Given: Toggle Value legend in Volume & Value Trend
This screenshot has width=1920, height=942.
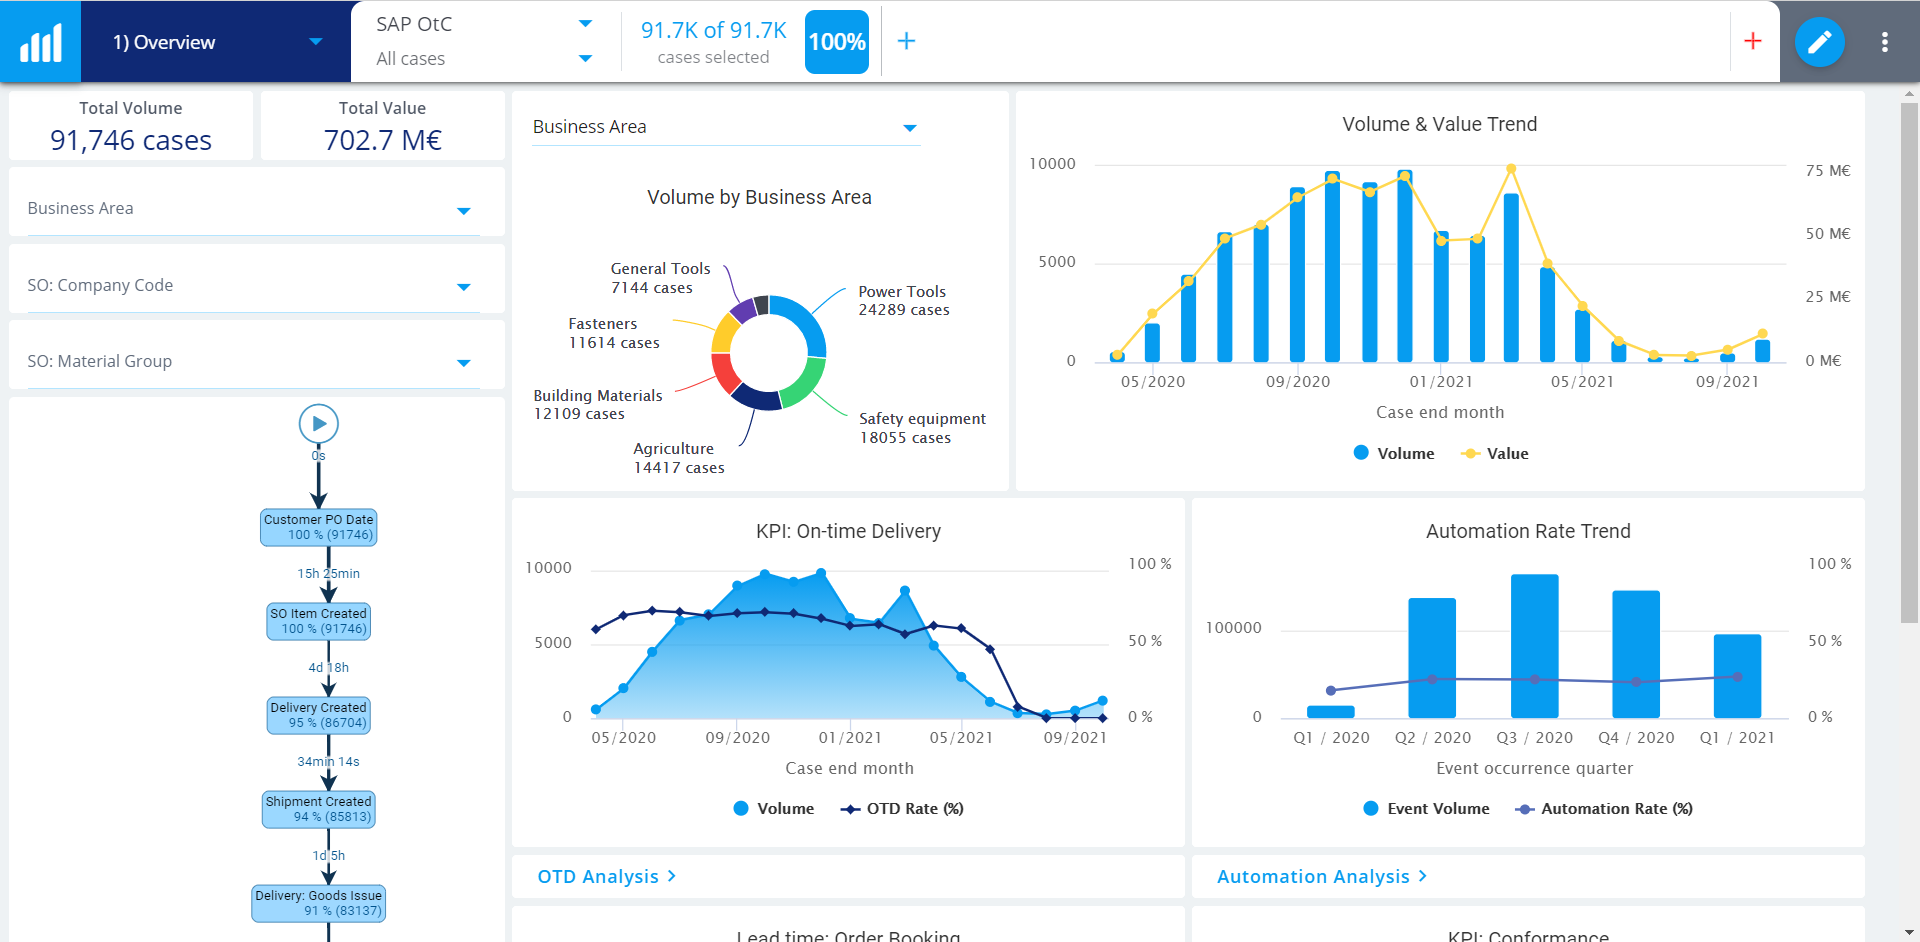Looking at the screenshot, I should [1495, 453].
